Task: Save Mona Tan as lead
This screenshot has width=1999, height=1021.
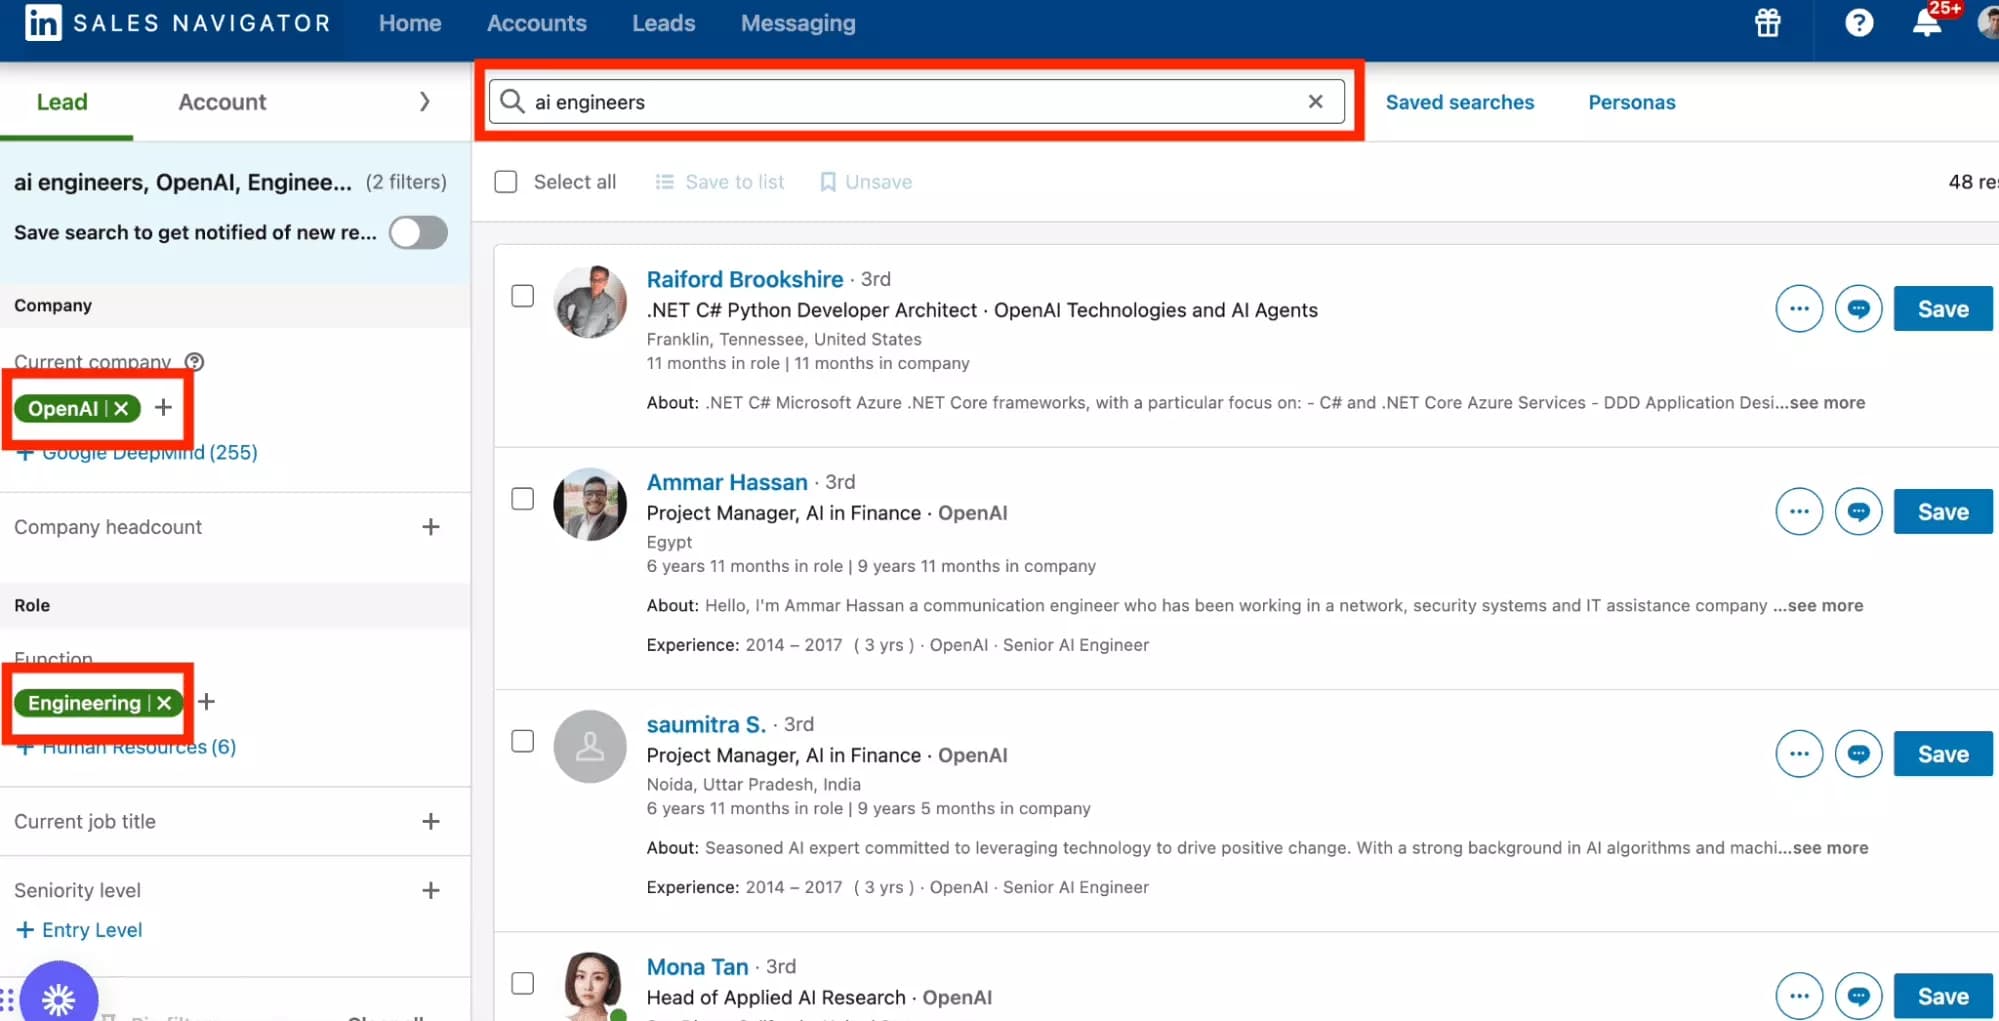Action: point(1942,996)
